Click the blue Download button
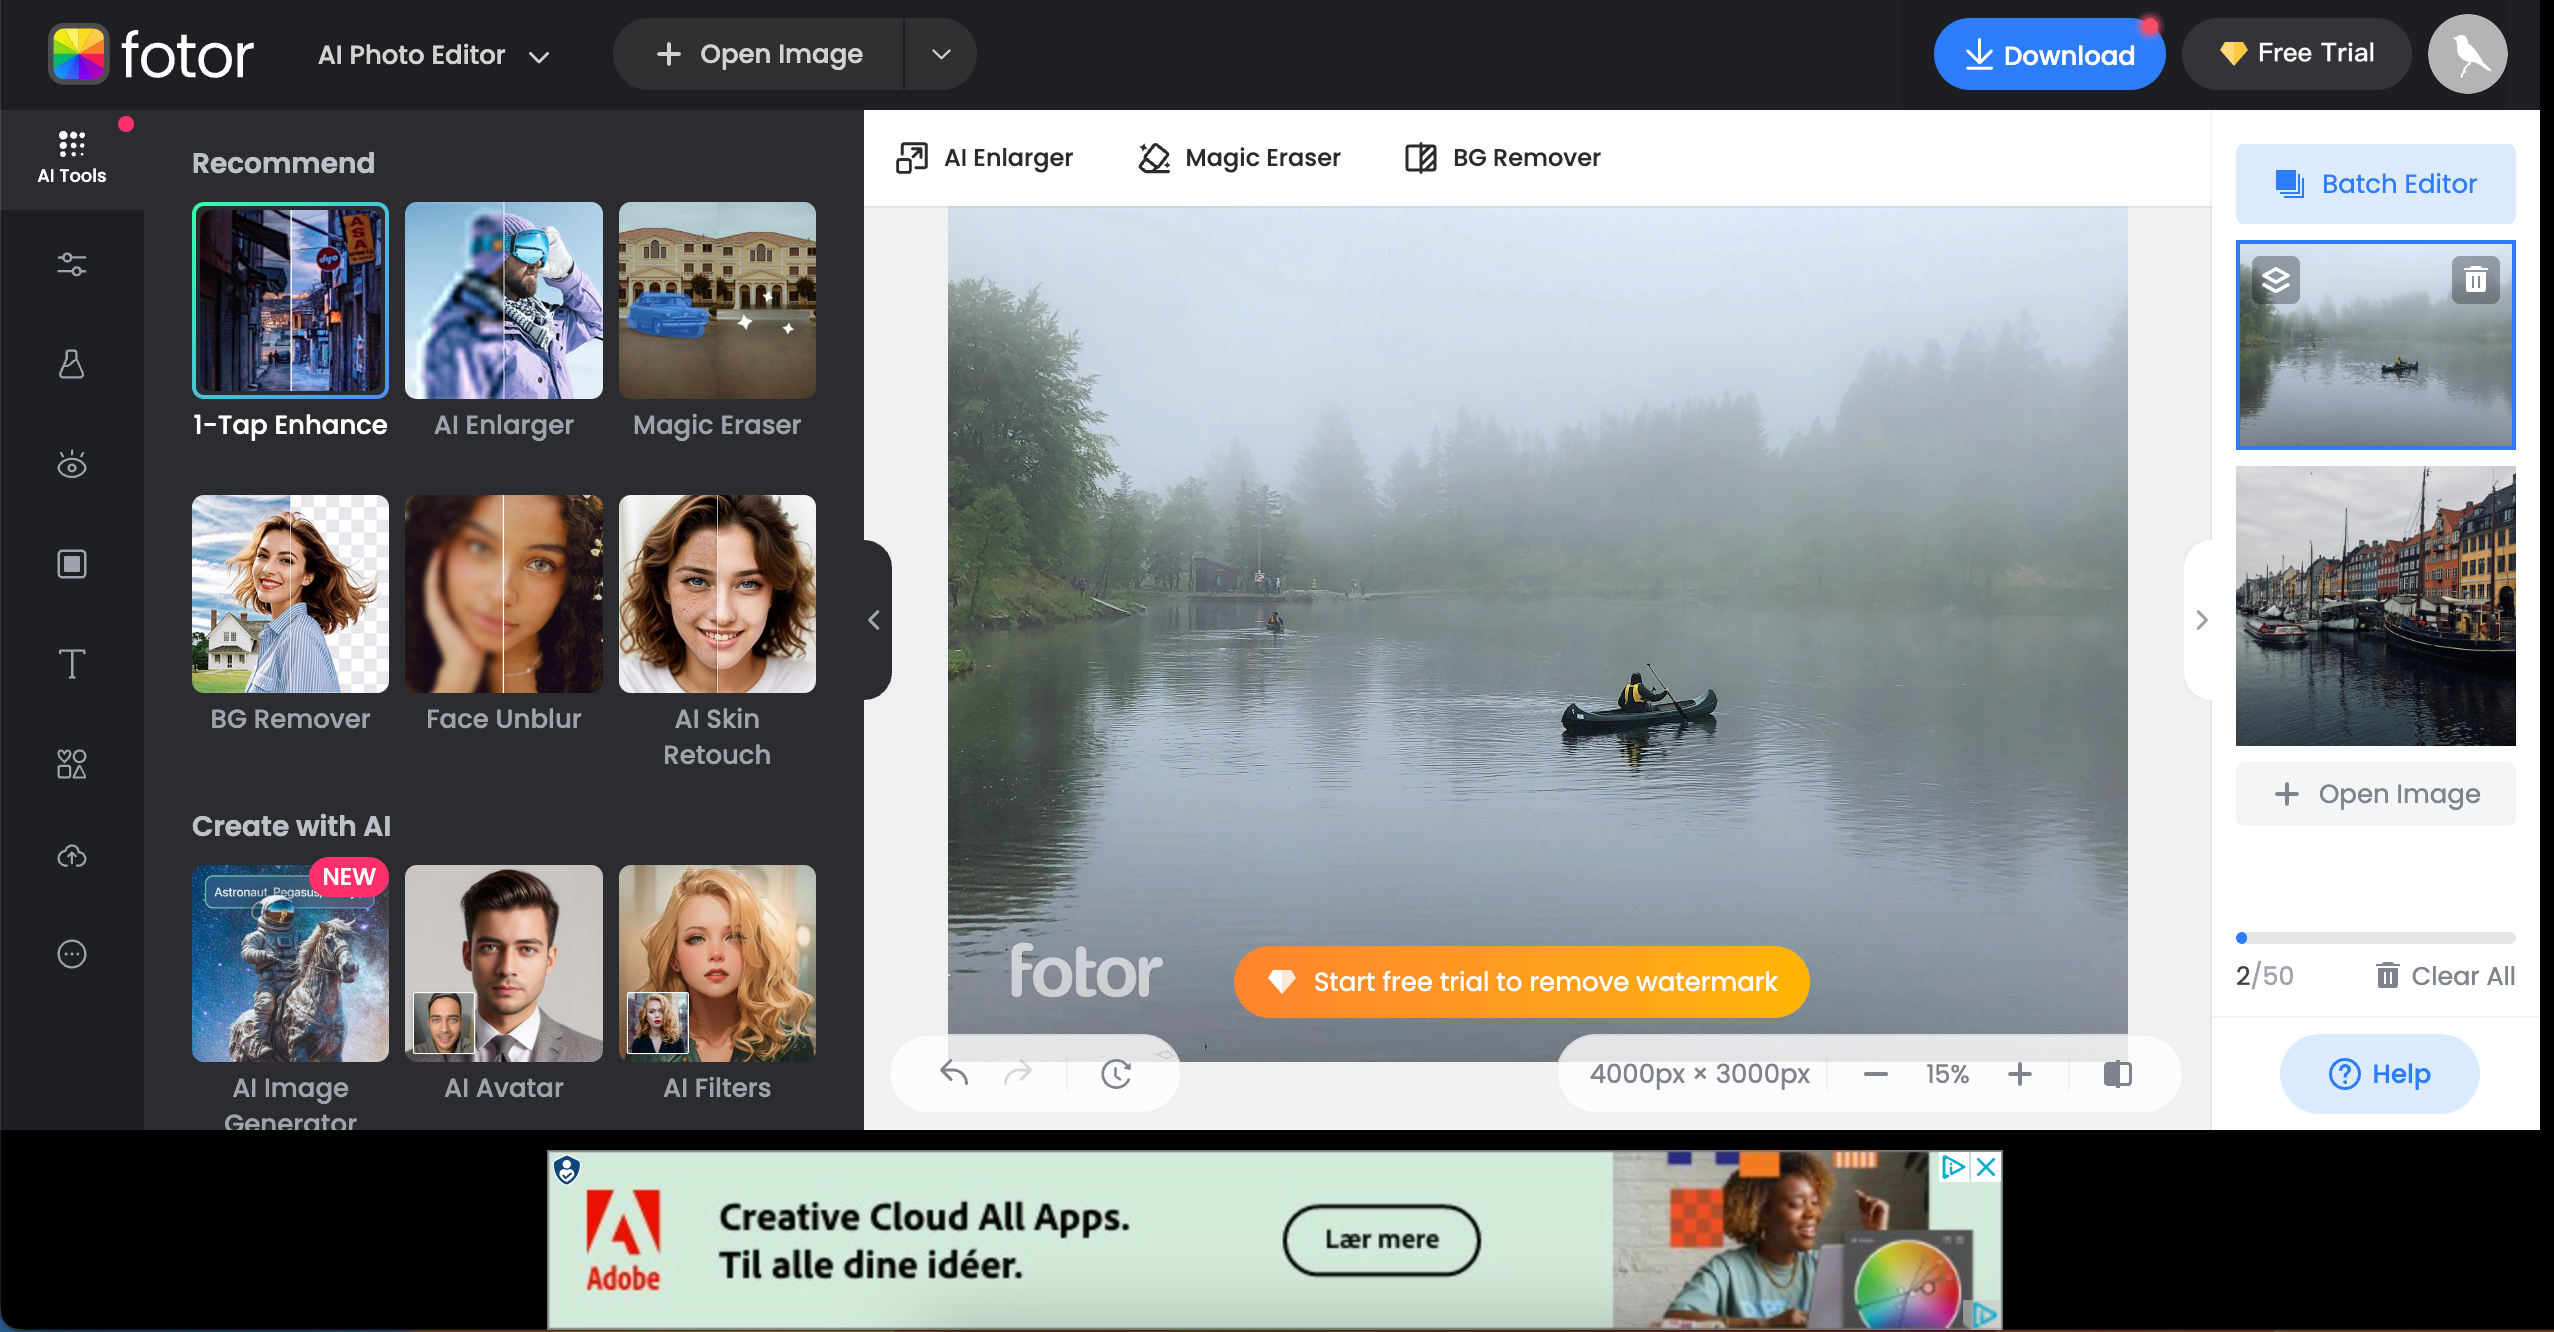The width and height of the screenshot is (2554, 1332). coord(2048,55)
